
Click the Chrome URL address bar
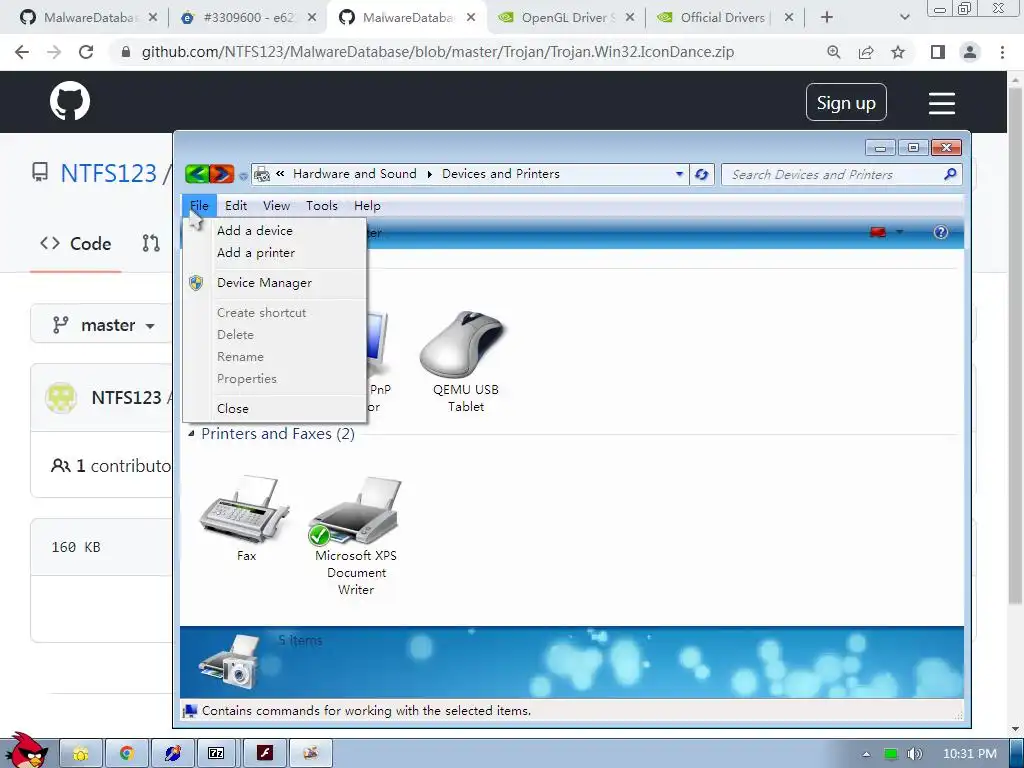[438, 52]
